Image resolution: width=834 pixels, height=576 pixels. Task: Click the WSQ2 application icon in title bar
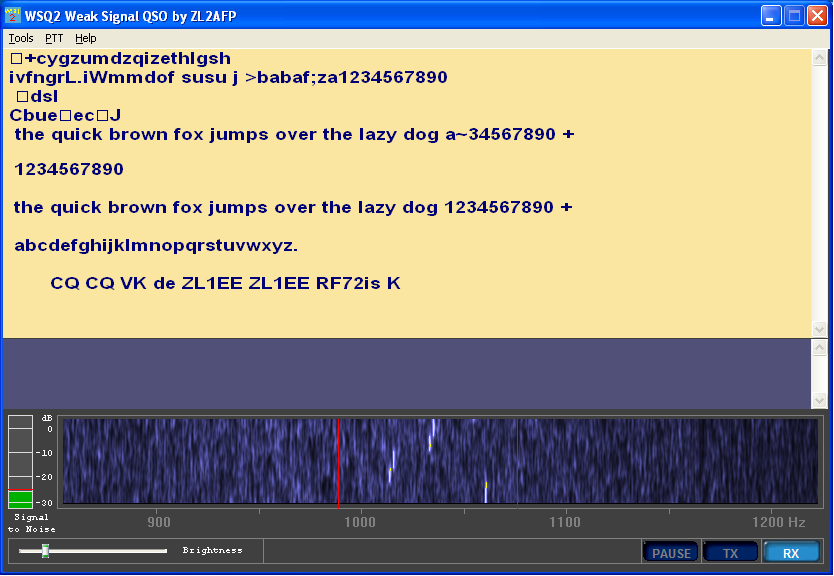(x=12, y=15)
